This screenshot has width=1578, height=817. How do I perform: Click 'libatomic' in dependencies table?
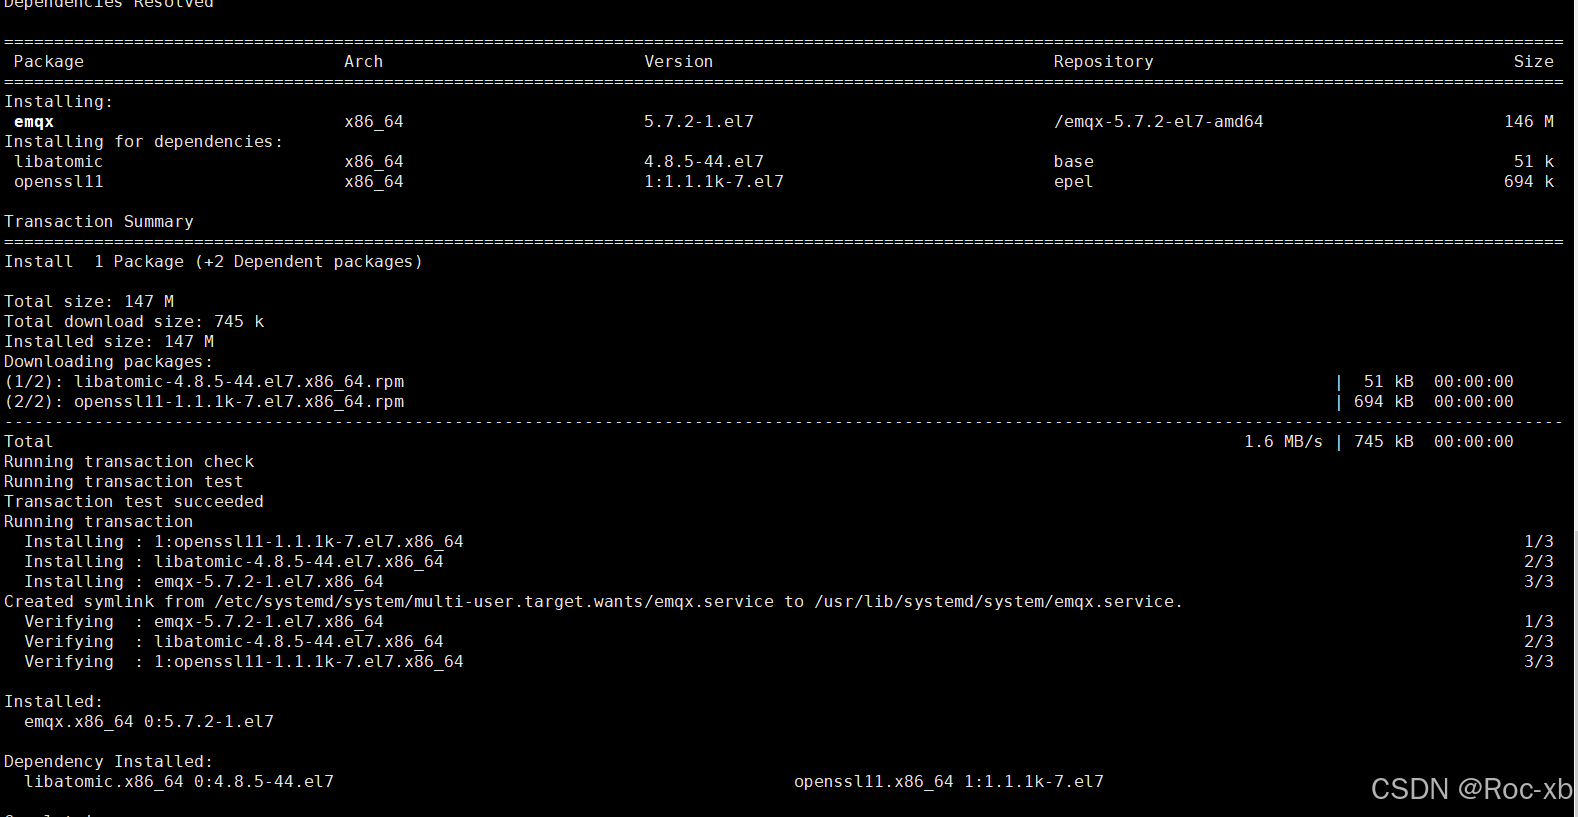[59, 162]
